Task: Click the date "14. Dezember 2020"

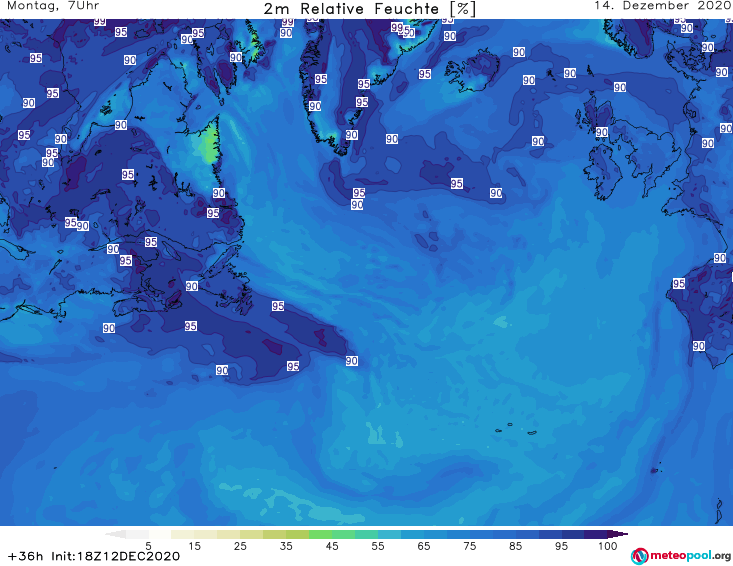Action: click(x=662, y=6)
